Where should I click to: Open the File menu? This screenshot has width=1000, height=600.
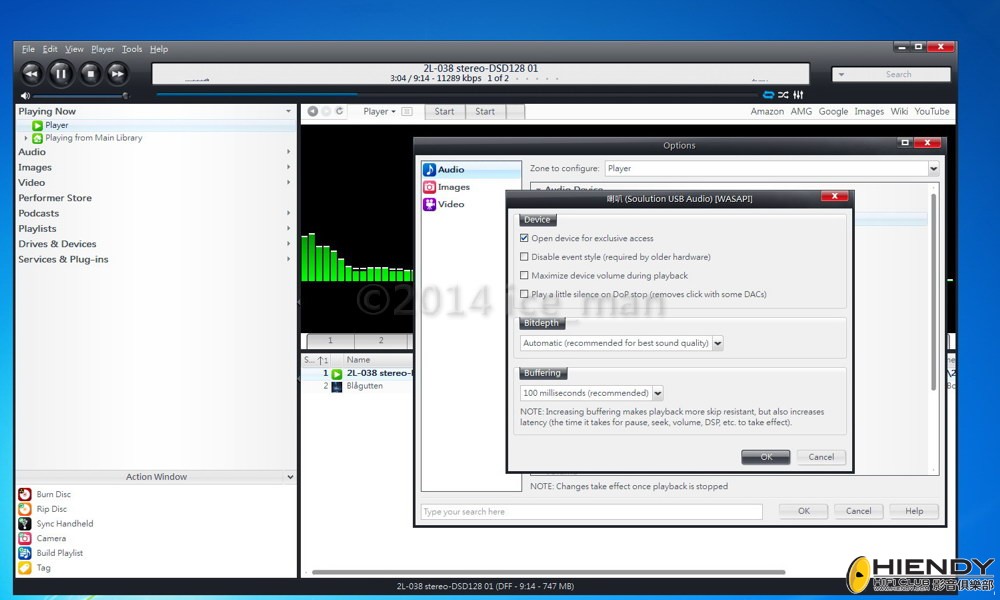(x=28, y=49)
